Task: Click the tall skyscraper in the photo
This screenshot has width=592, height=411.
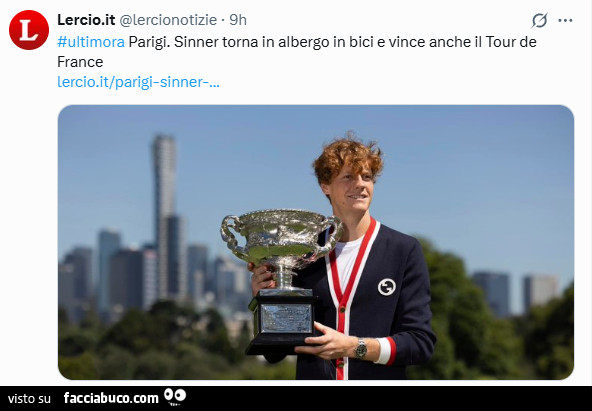Action: 165,217
